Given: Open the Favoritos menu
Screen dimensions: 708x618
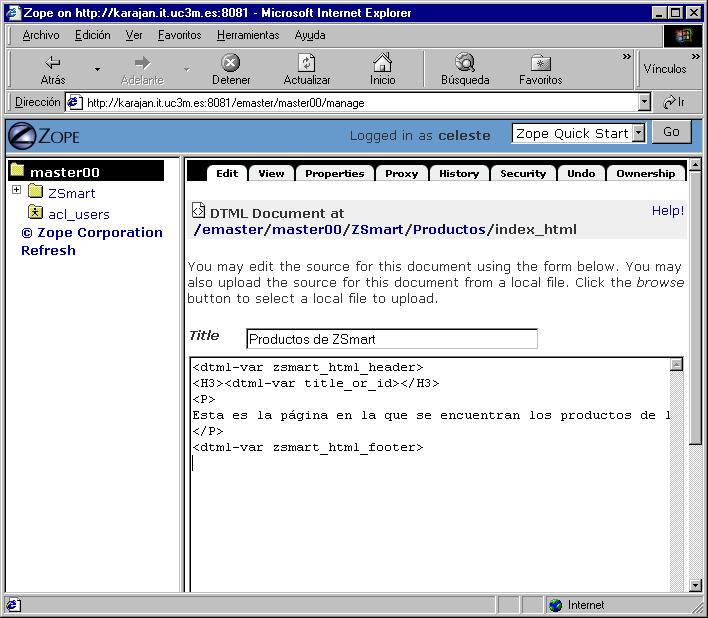Looking at the screenshot, I should pyautogui.click(x=179, y=35).
